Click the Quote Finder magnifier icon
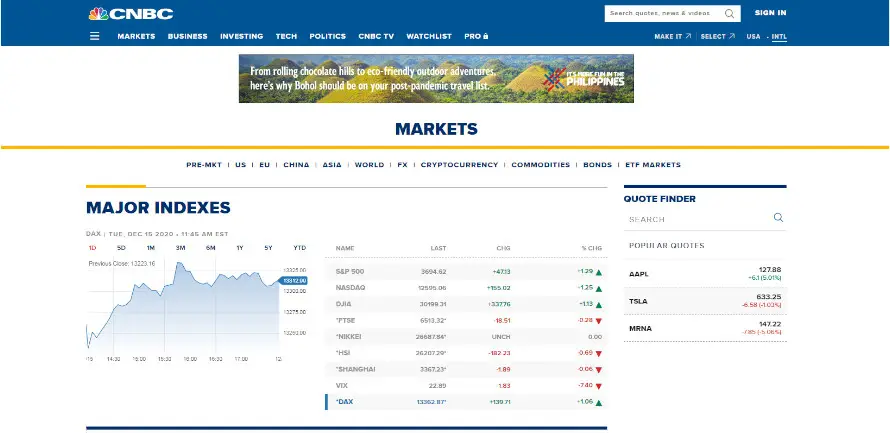890x433 pixels. point(778,217)
